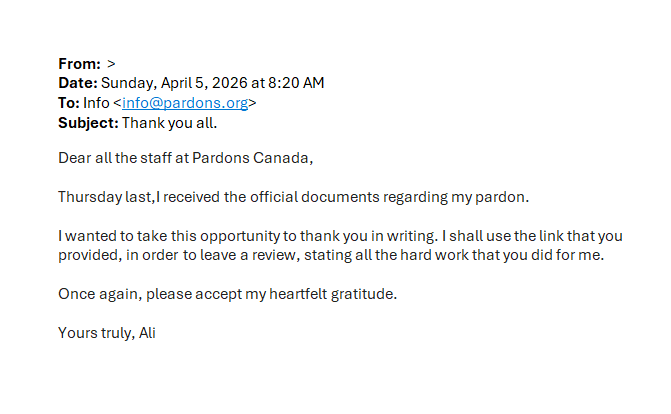
Task: Click the greeting line starting "Dear all the staff"
Action: (x=186, y=158)
